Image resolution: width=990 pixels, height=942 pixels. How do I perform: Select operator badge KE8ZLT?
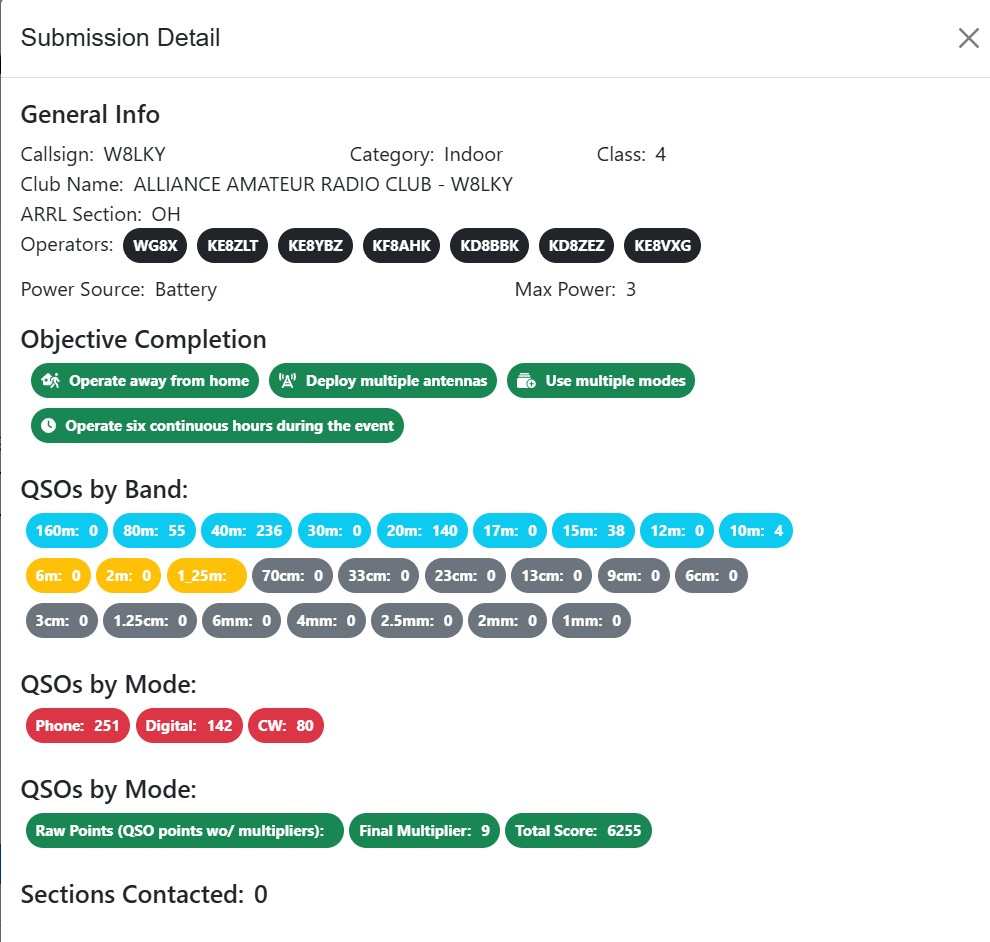coord(232,246)
